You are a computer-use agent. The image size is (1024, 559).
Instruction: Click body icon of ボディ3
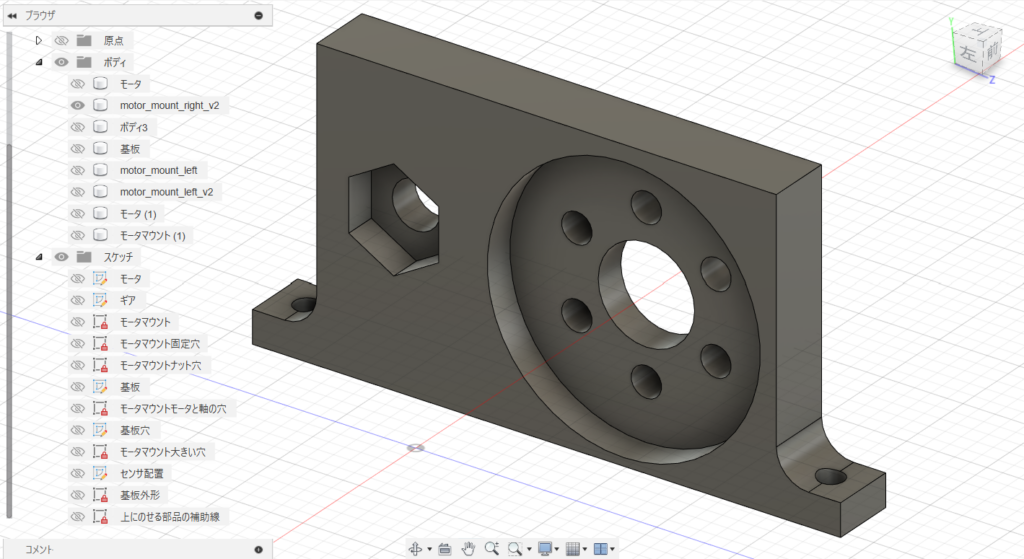click(100, 127)
